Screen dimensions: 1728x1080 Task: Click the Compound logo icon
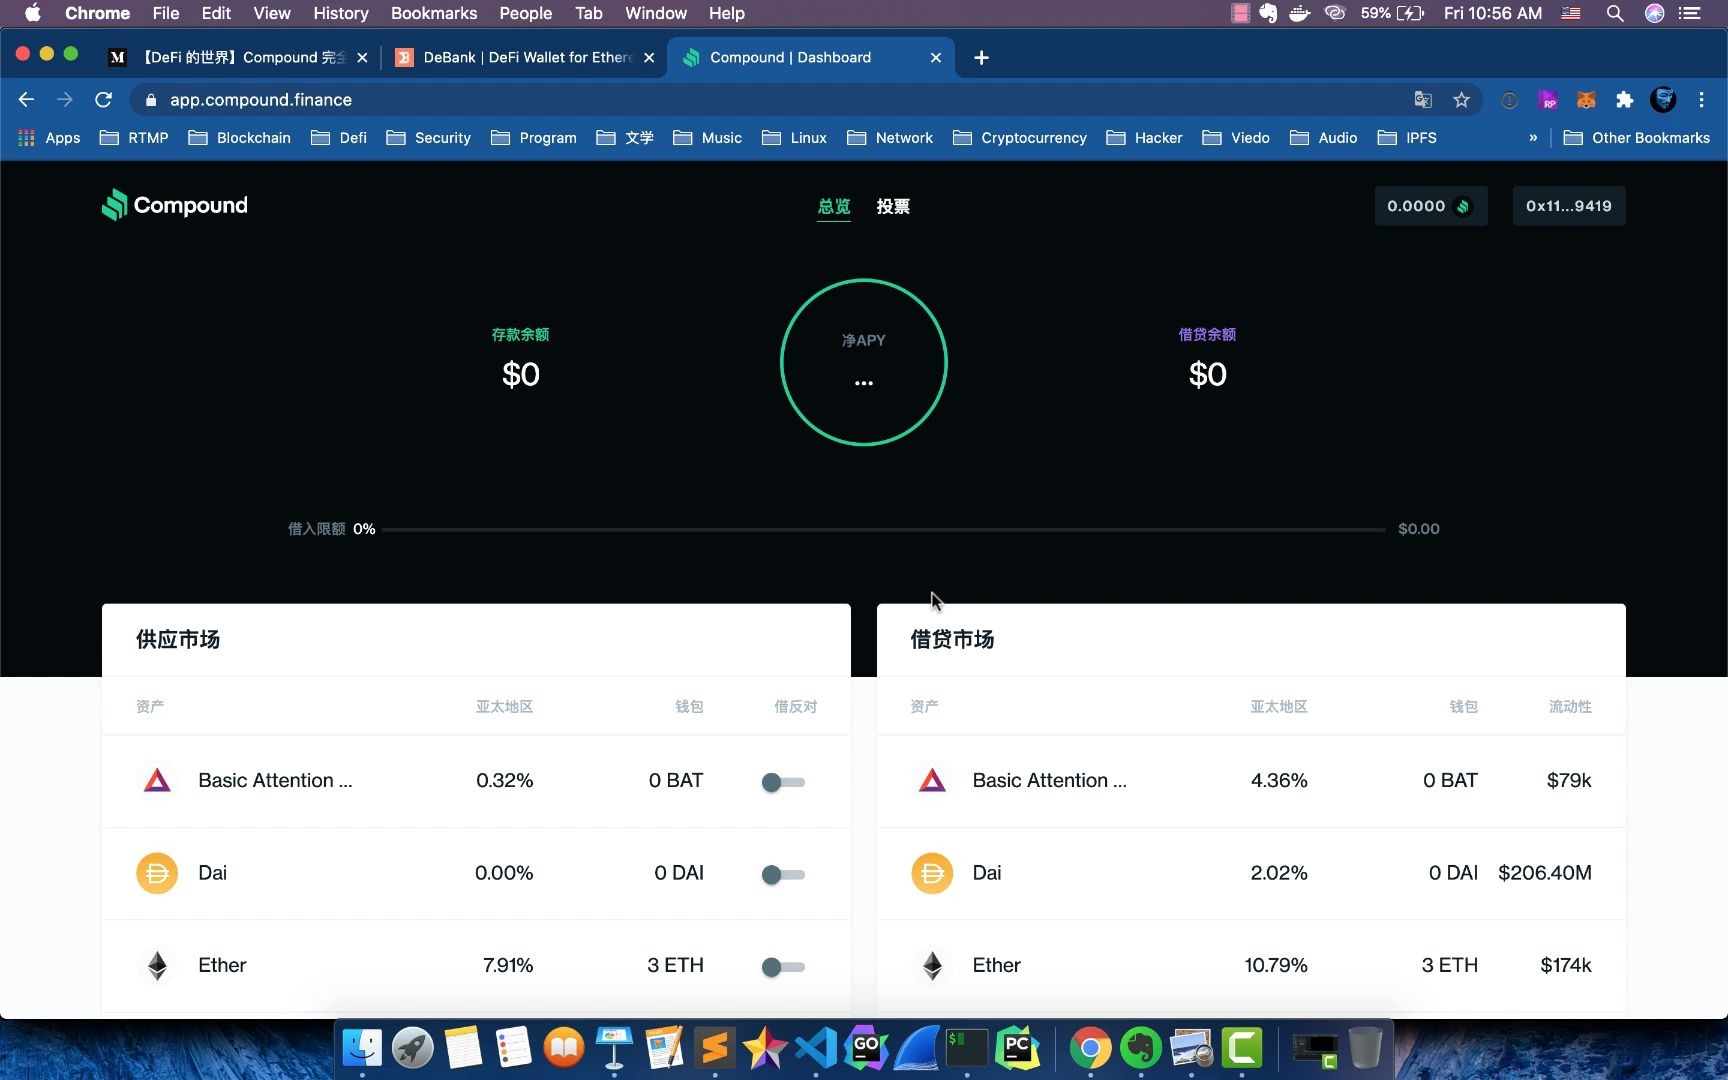[115, 205]
